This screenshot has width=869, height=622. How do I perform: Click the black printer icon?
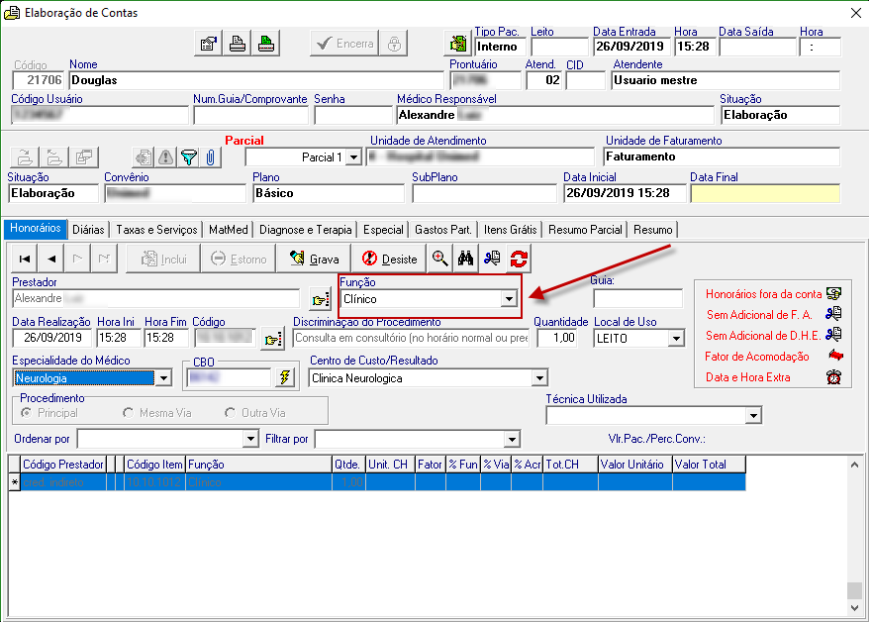point(237,43)
